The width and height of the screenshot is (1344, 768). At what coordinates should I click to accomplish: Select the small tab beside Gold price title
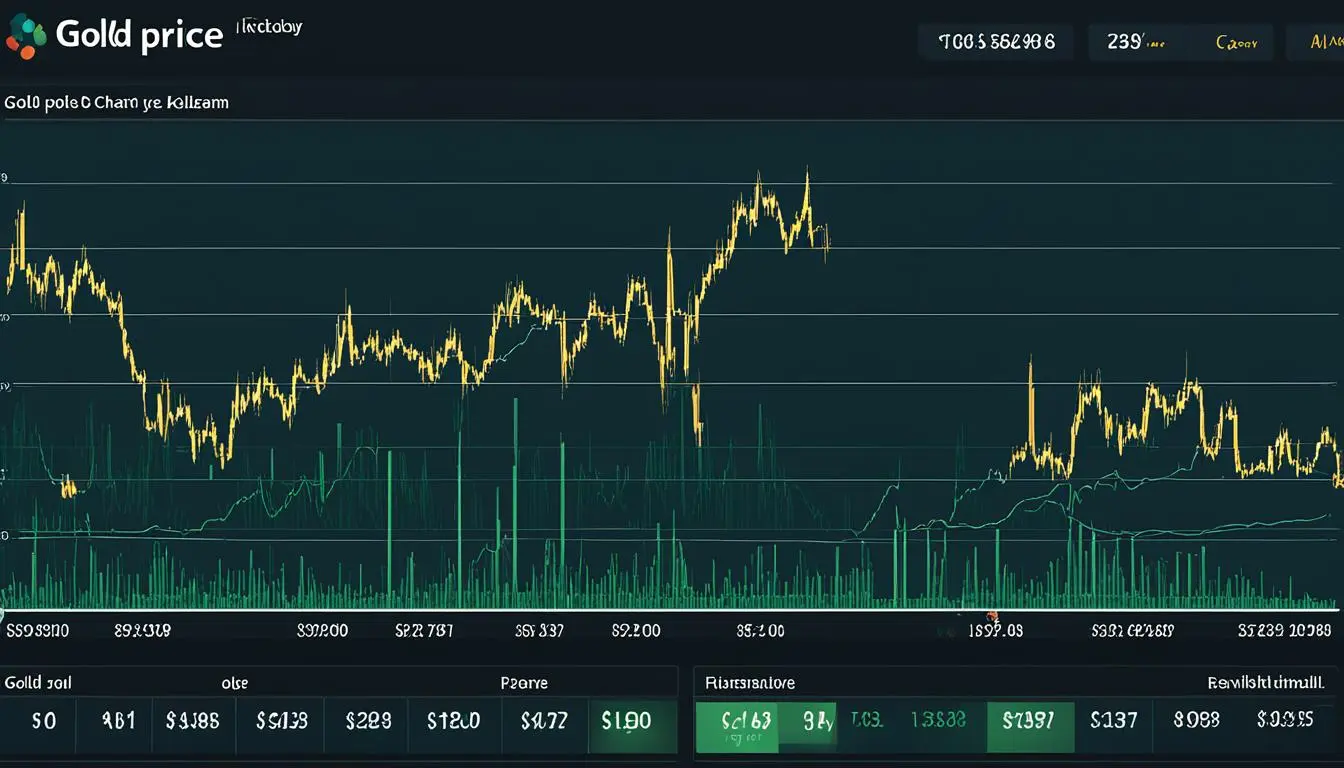[x=268, y=27]
